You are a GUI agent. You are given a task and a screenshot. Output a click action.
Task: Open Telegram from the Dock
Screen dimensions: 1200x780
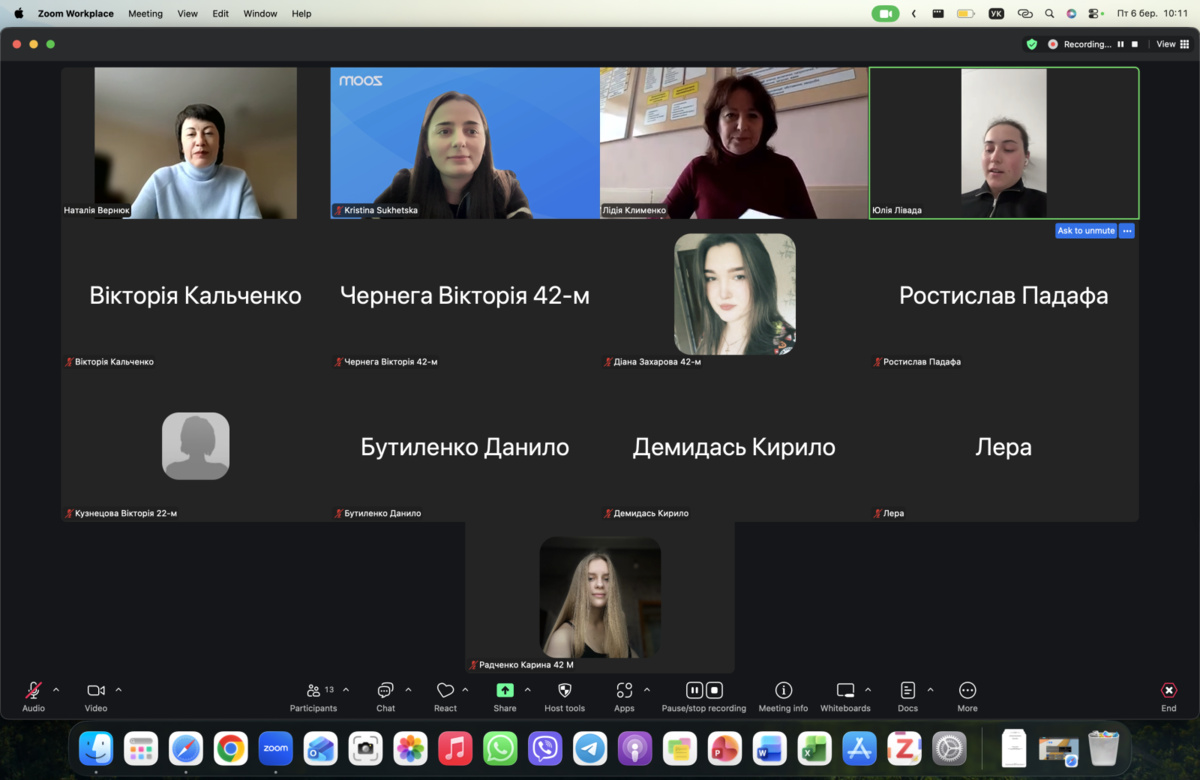(590, 748)
